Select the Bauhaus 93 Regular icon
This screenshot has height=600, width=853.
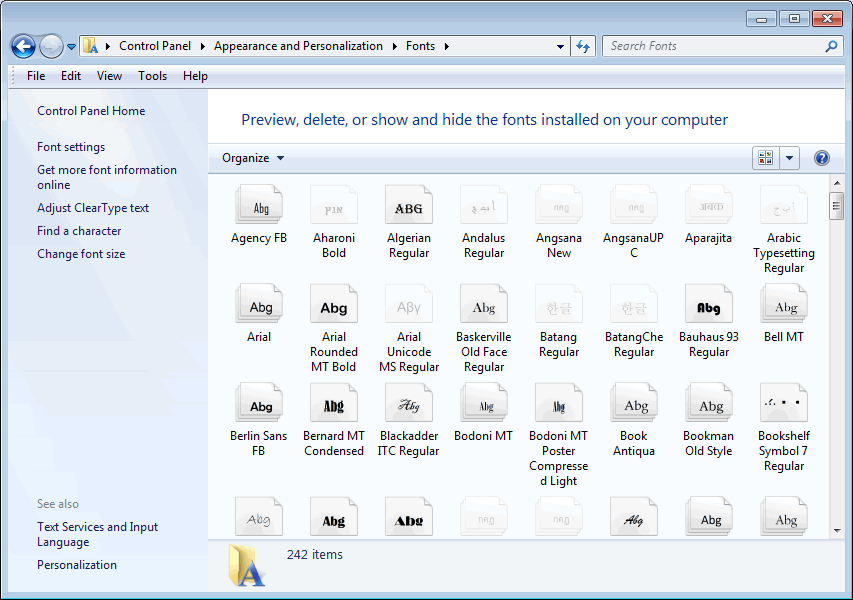[x=709, y=304]
